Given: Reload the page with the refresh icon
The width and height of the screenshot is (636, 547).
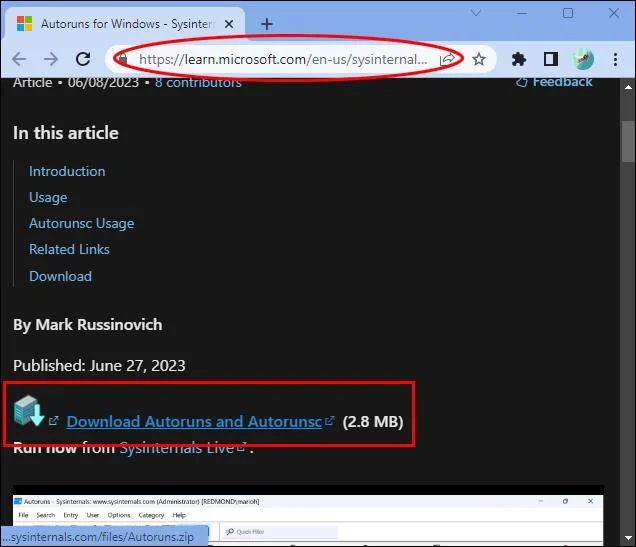Looking at the screenshot, I should tap(83, 59).
